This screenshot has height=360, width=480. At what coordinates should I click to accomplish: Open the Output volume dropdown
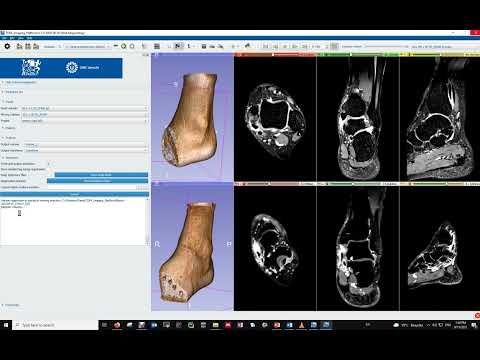click(86, 144)
